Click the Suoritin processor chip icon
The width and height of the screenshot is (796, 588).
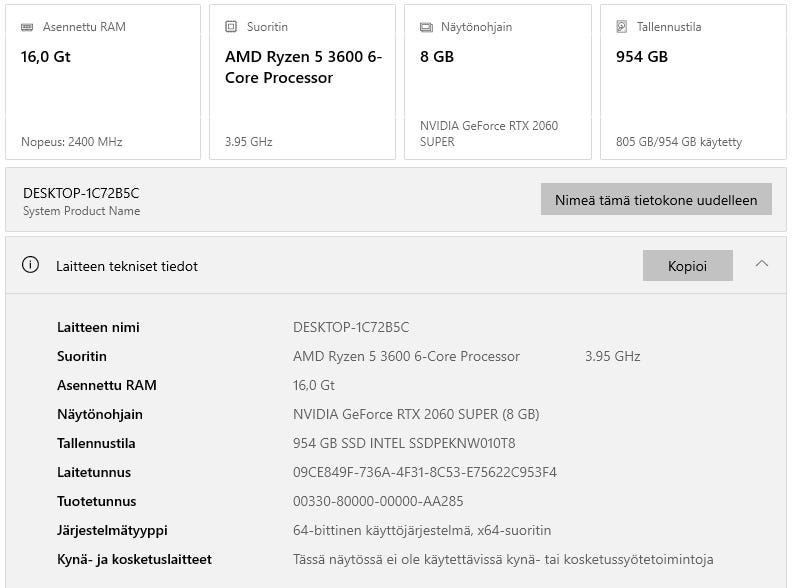point(231,27)
